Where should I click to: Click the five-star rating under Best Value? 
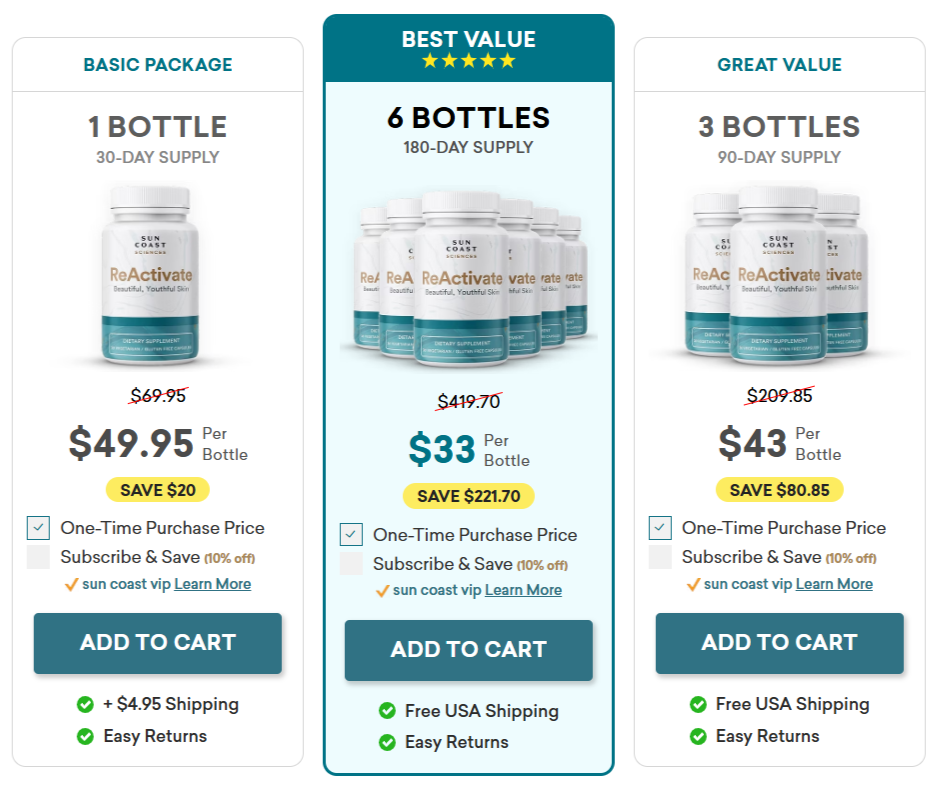[468, 61]
